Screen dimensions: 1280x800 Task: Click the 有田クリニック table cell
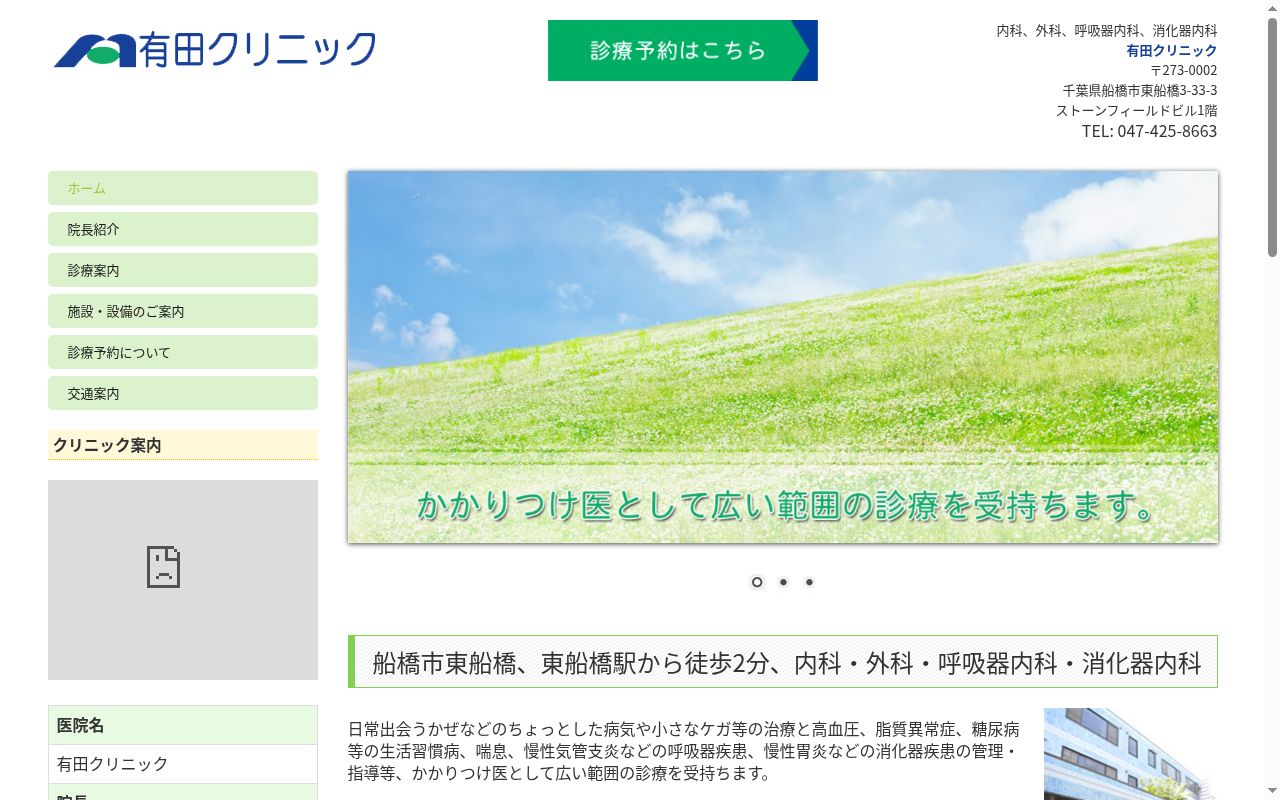[183, 764]
